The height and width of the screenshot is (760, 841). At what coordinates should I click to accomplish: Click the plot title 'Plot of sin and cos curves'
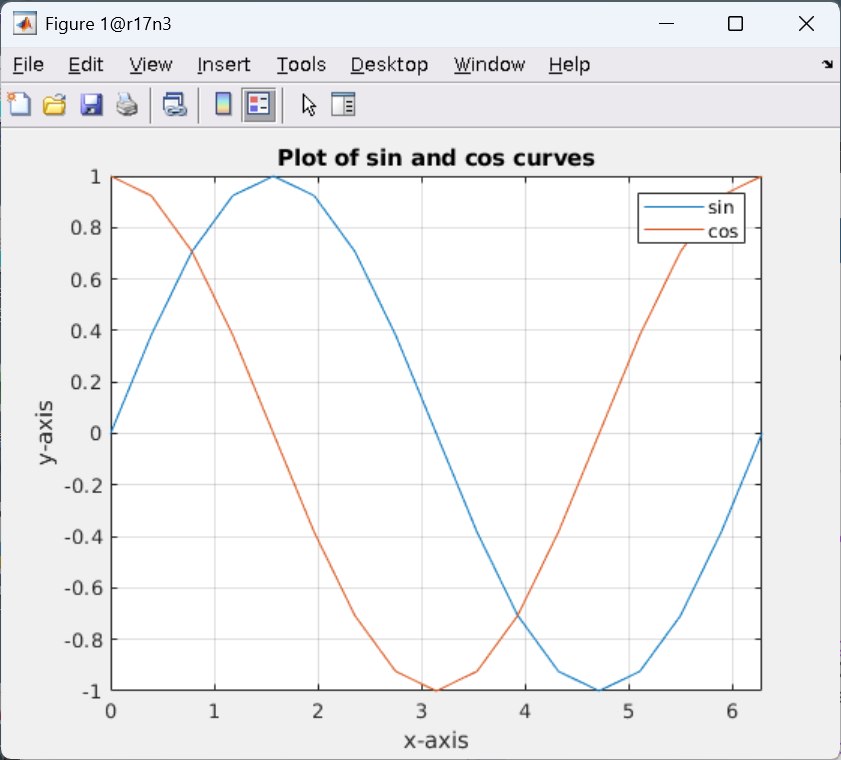[x=436, y=158]
